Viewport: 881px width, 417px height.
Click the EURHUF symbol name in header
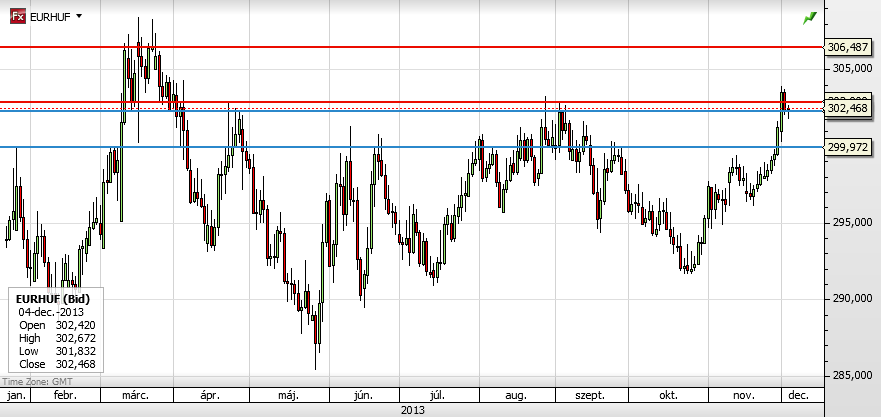[50, 17]
